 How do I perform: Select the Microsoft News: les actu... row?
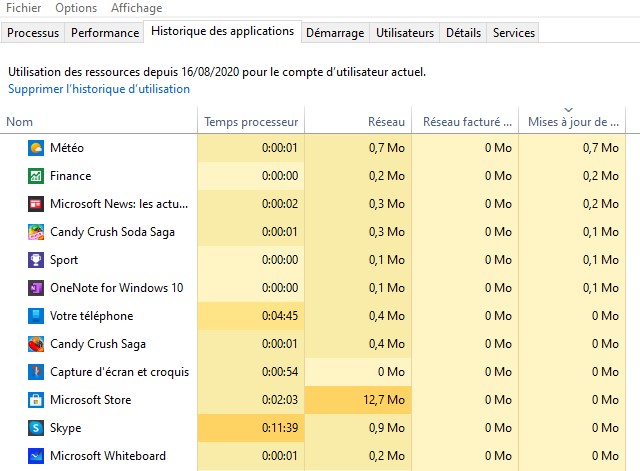tap(119, 204)
